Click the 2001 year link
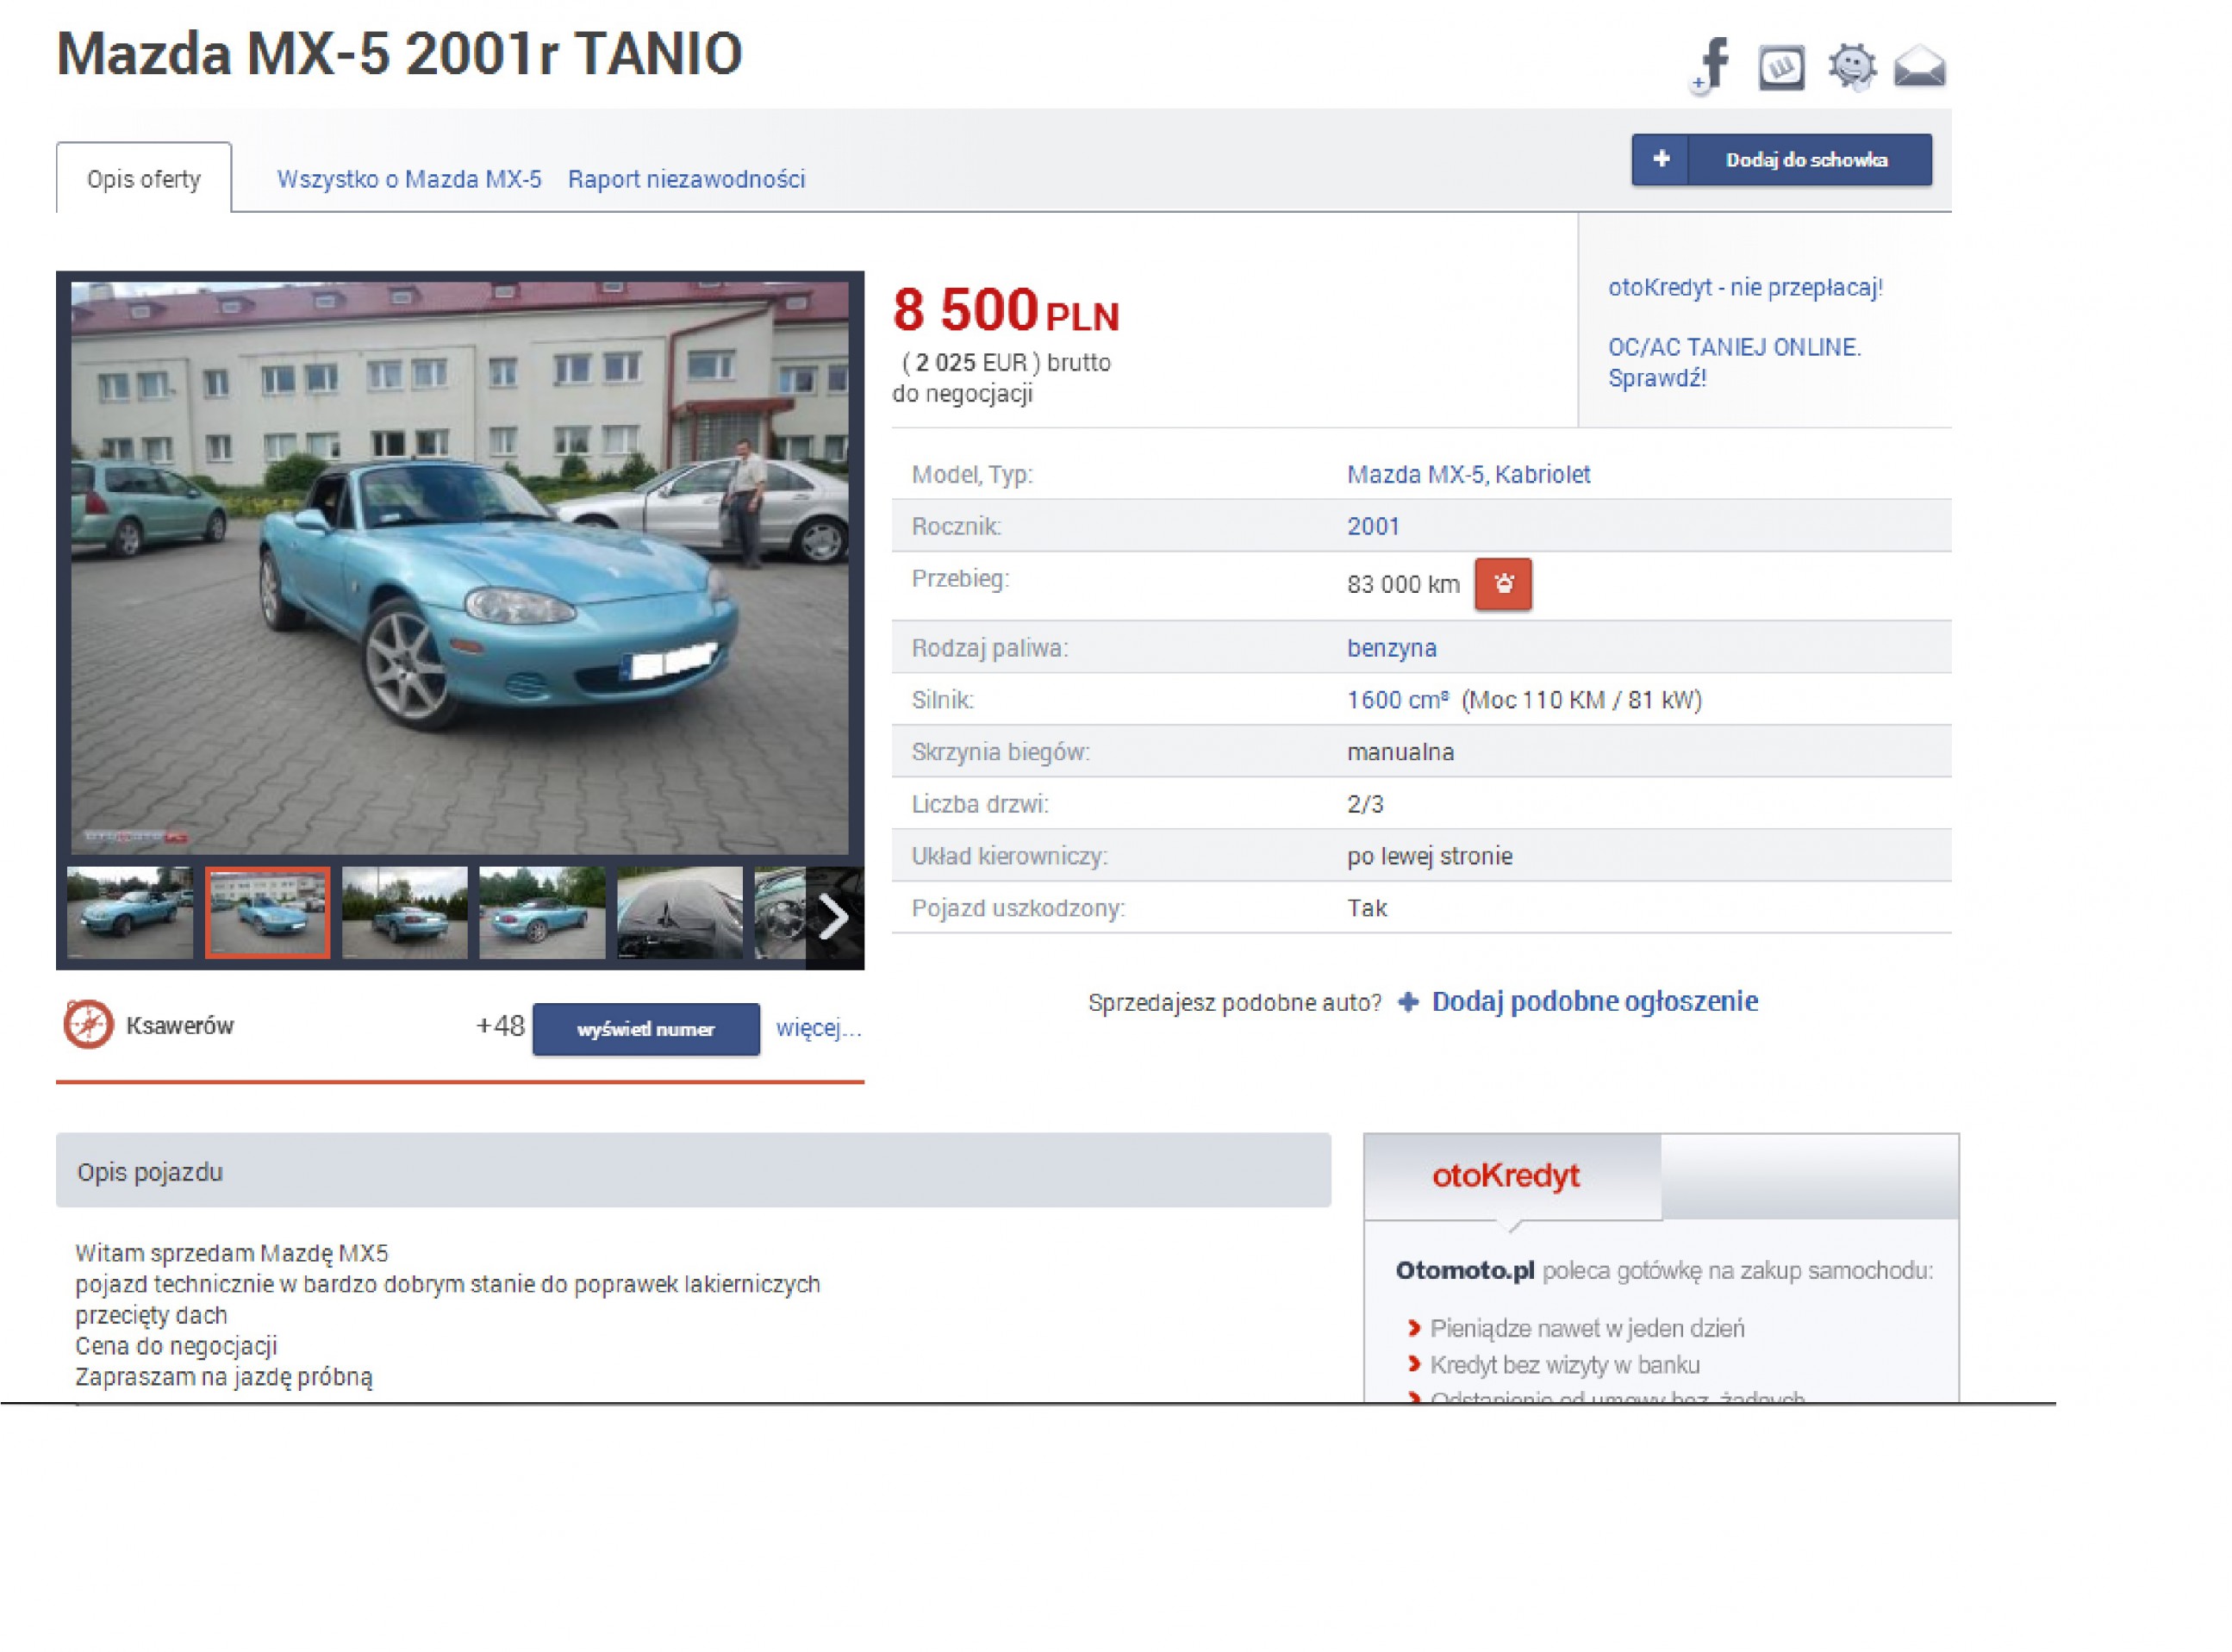This screenshot has height=1652, width=2232. tap(1373, 526)
